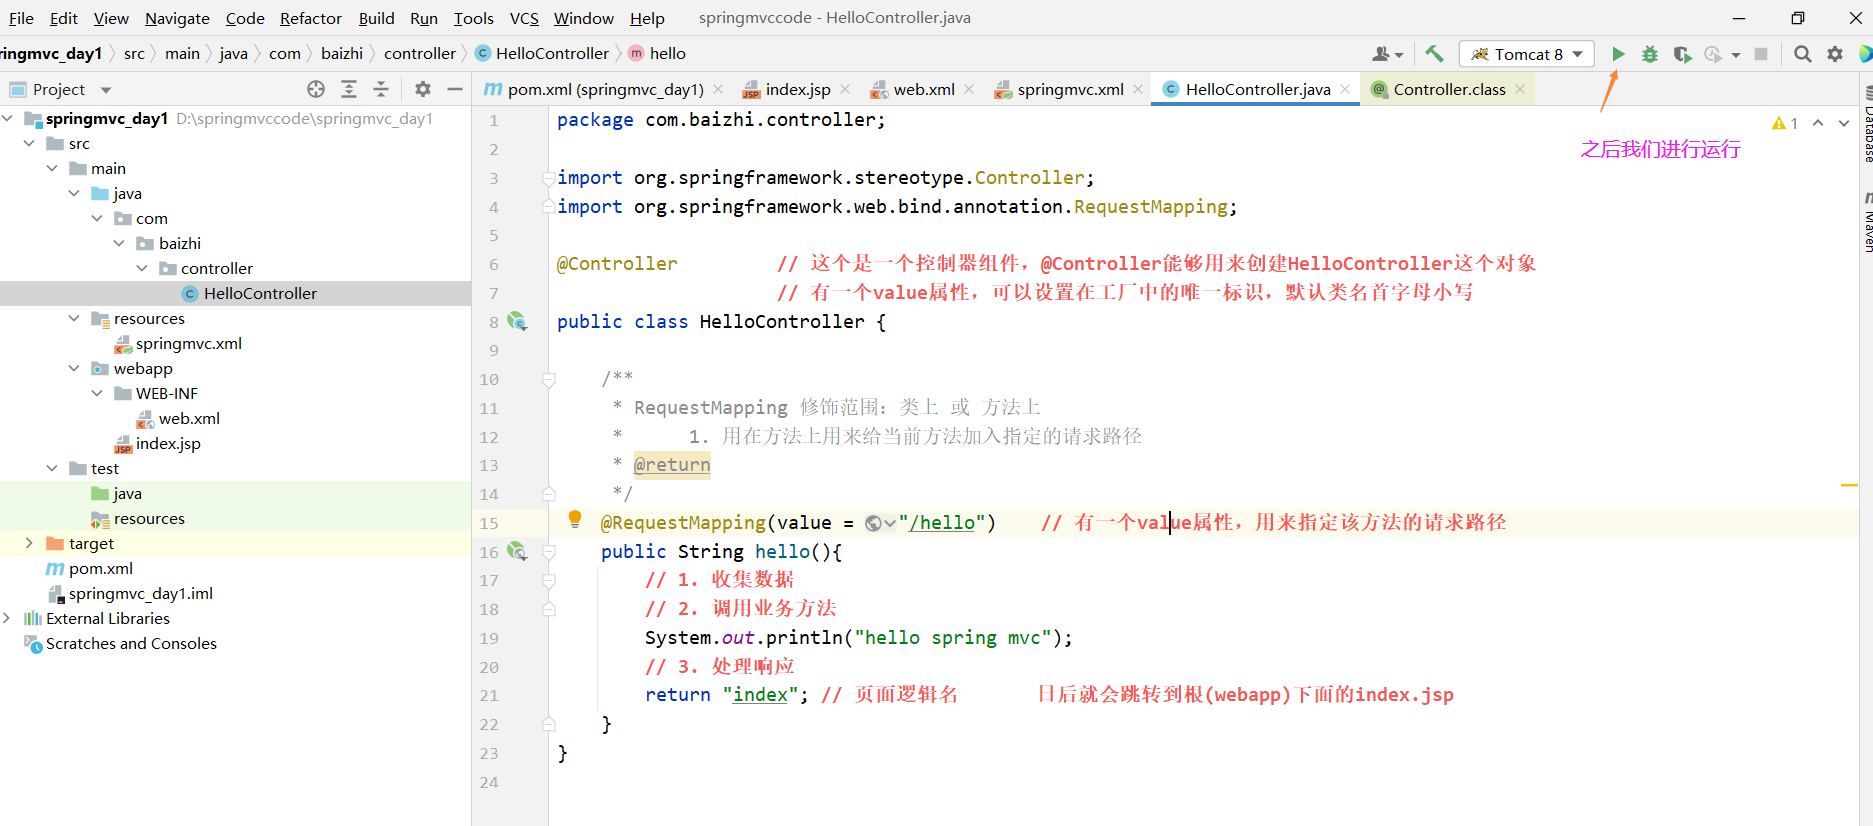Select pom.xml in project tree
The height and width of the screenshot is (826, 1873).
point(100,568)
